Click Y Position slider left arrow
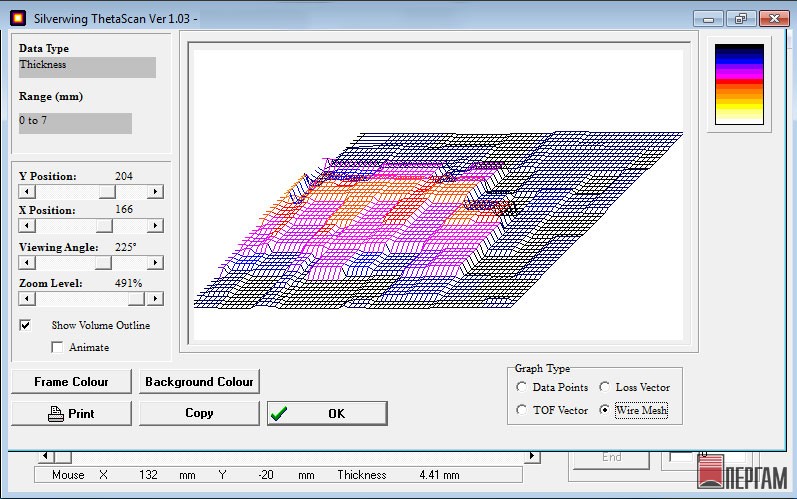Screen dimensions: 797x499 click(x=26, y=191)
